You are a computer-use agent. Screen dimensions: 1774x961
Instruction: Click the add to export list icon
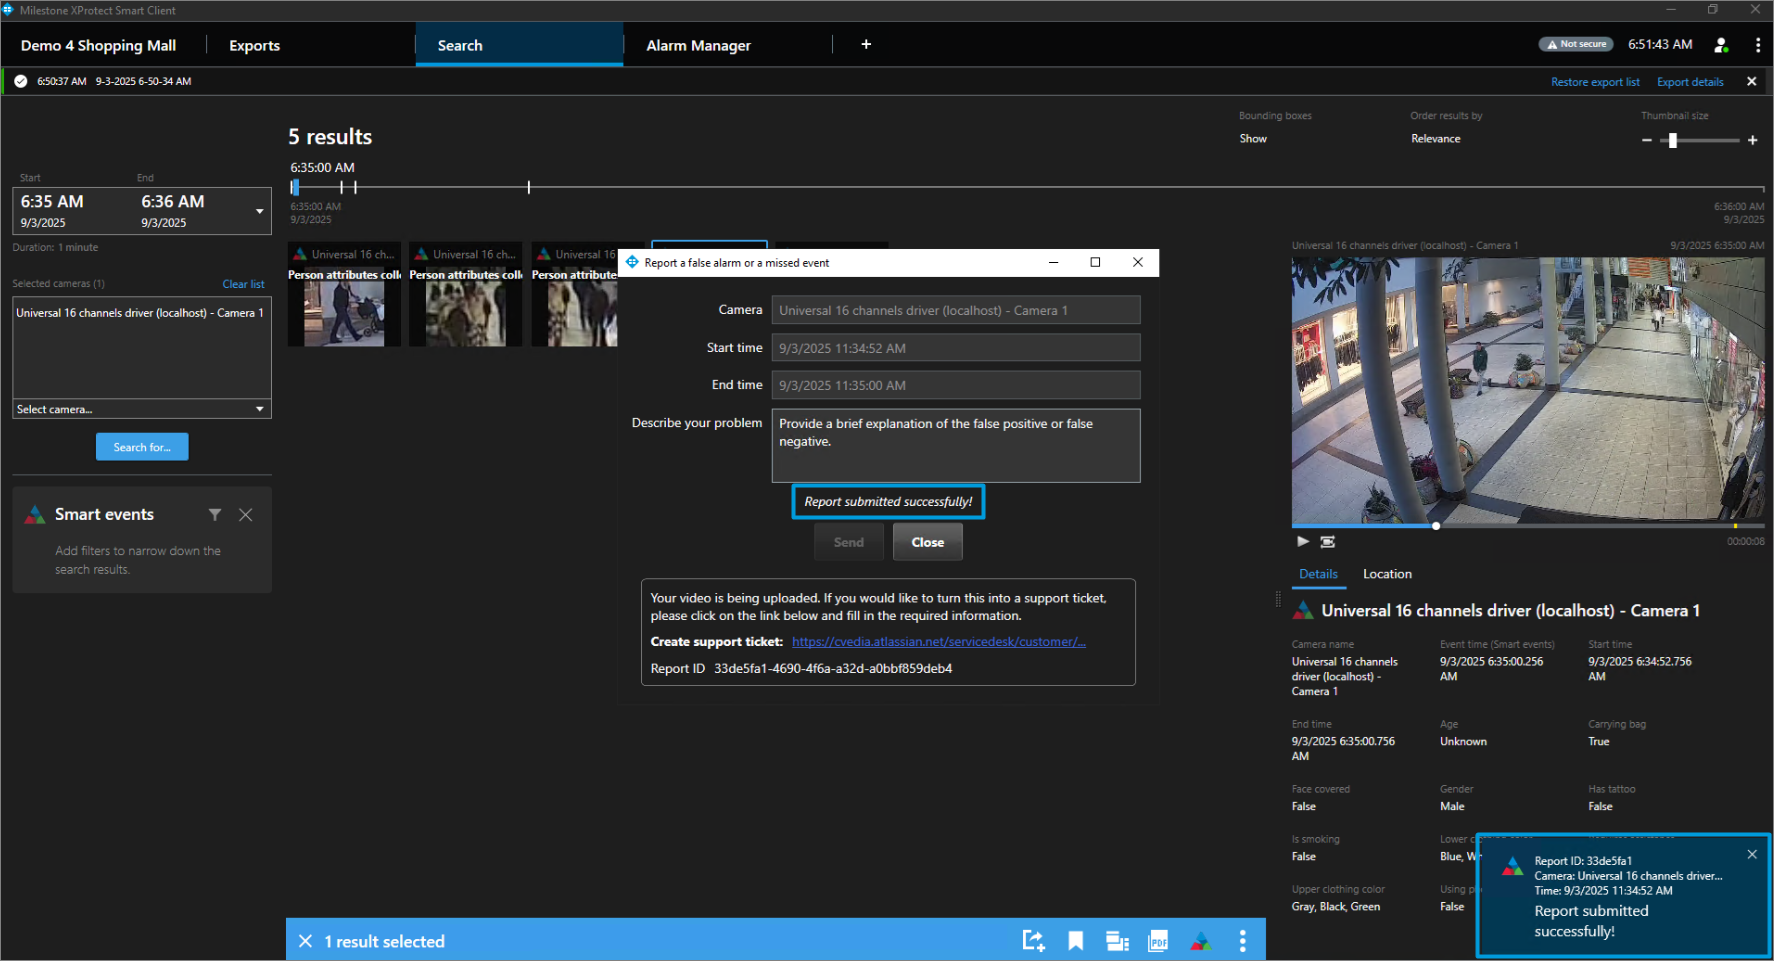point(1033,941)
